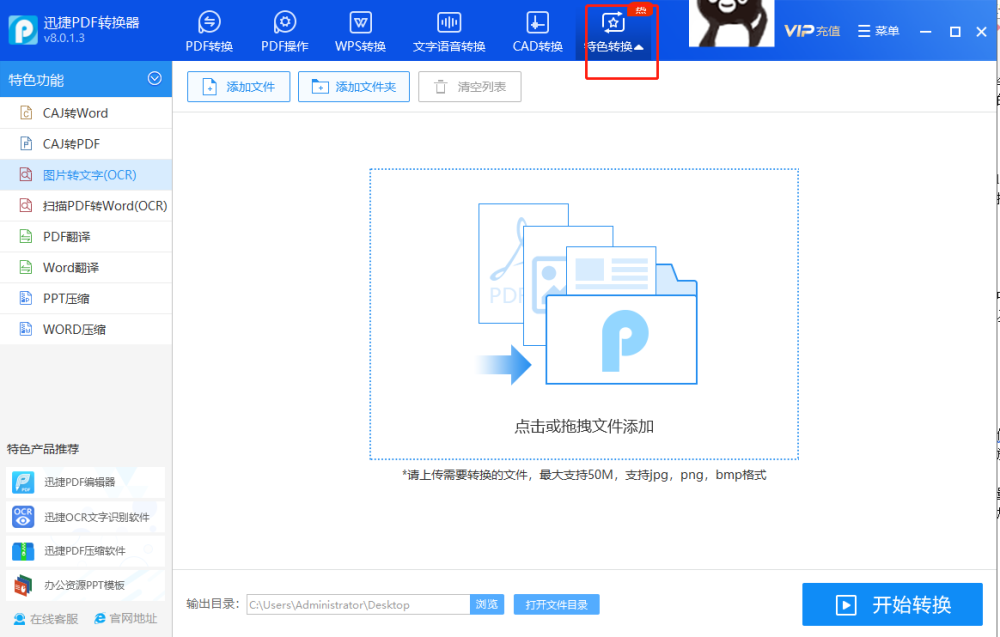Click the 文字语音转换 waveform icon
The image size is (1000, 637).
coord(449,23)
